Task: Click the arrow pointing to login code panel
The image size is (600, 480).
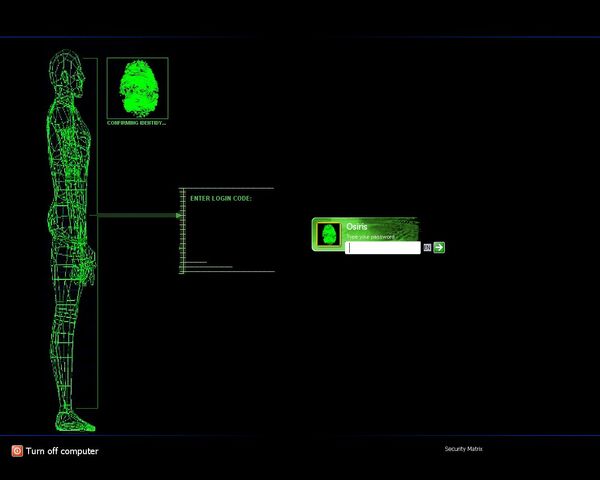Action: coord(140,216)
